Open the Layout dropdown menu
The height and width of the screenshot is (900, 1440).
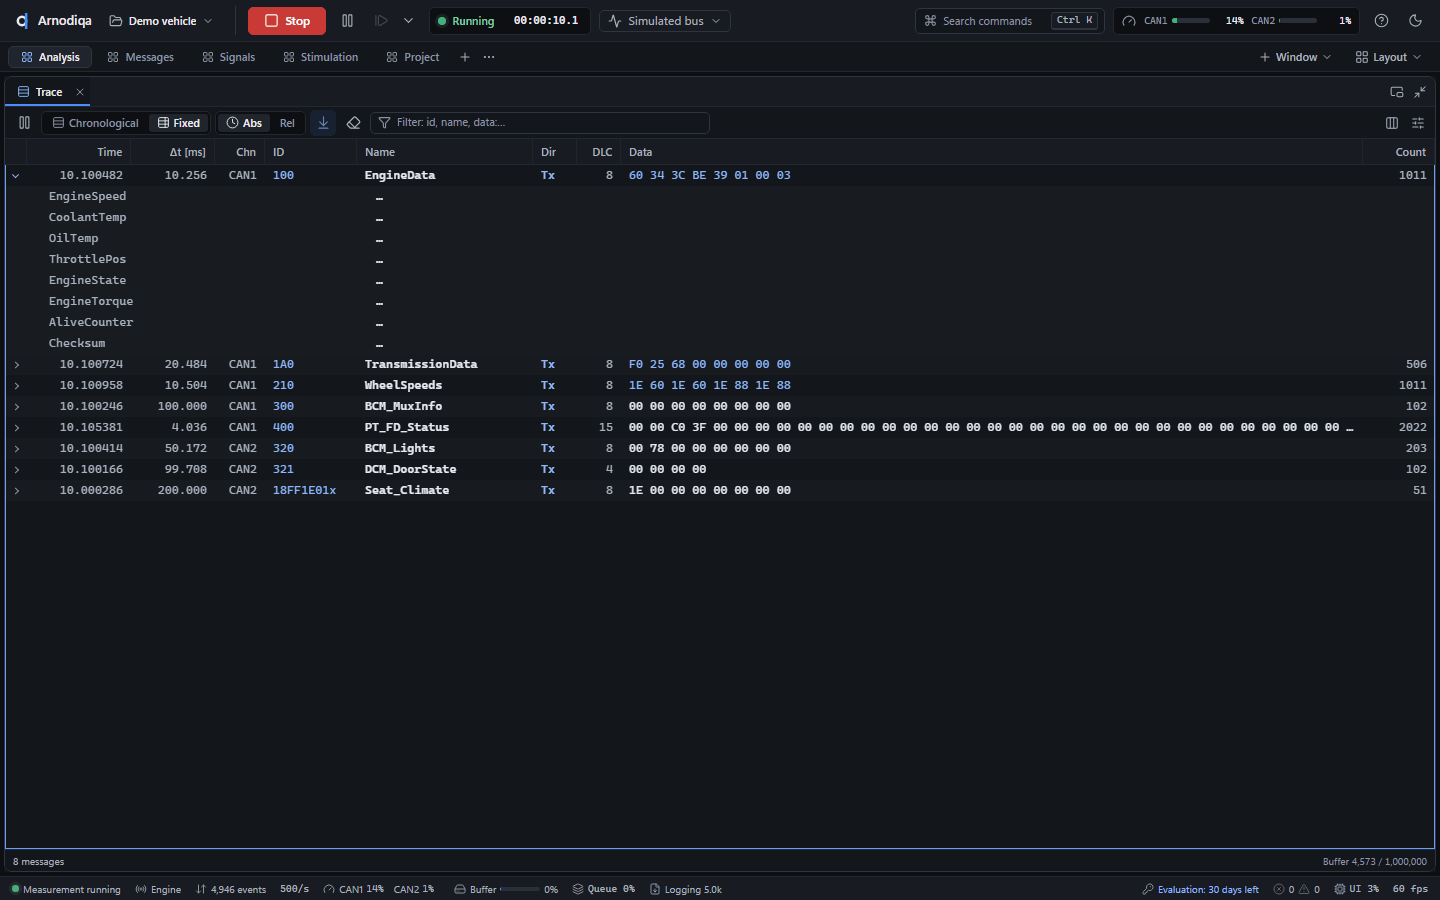click(x=1388, y=57)
